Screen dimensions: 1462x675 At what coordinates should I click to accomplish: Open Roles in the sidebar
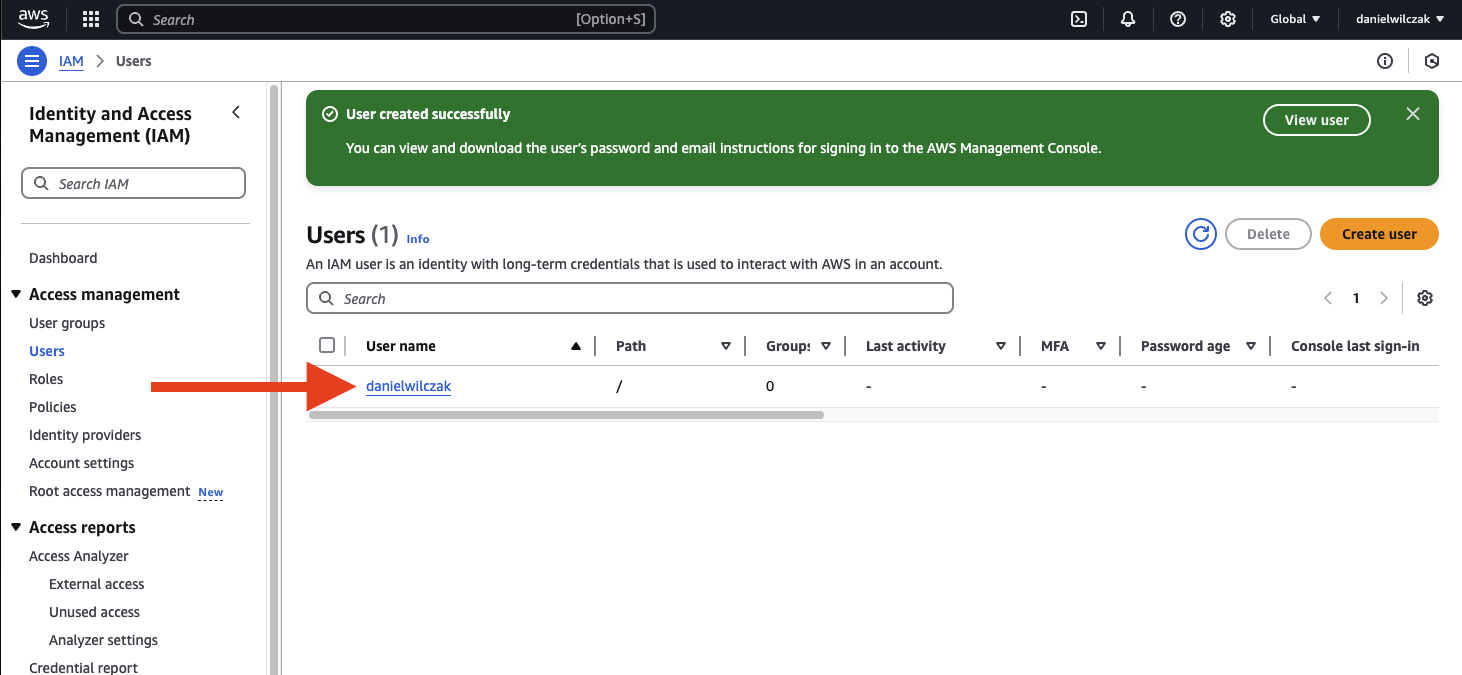(x=46, y=379)
